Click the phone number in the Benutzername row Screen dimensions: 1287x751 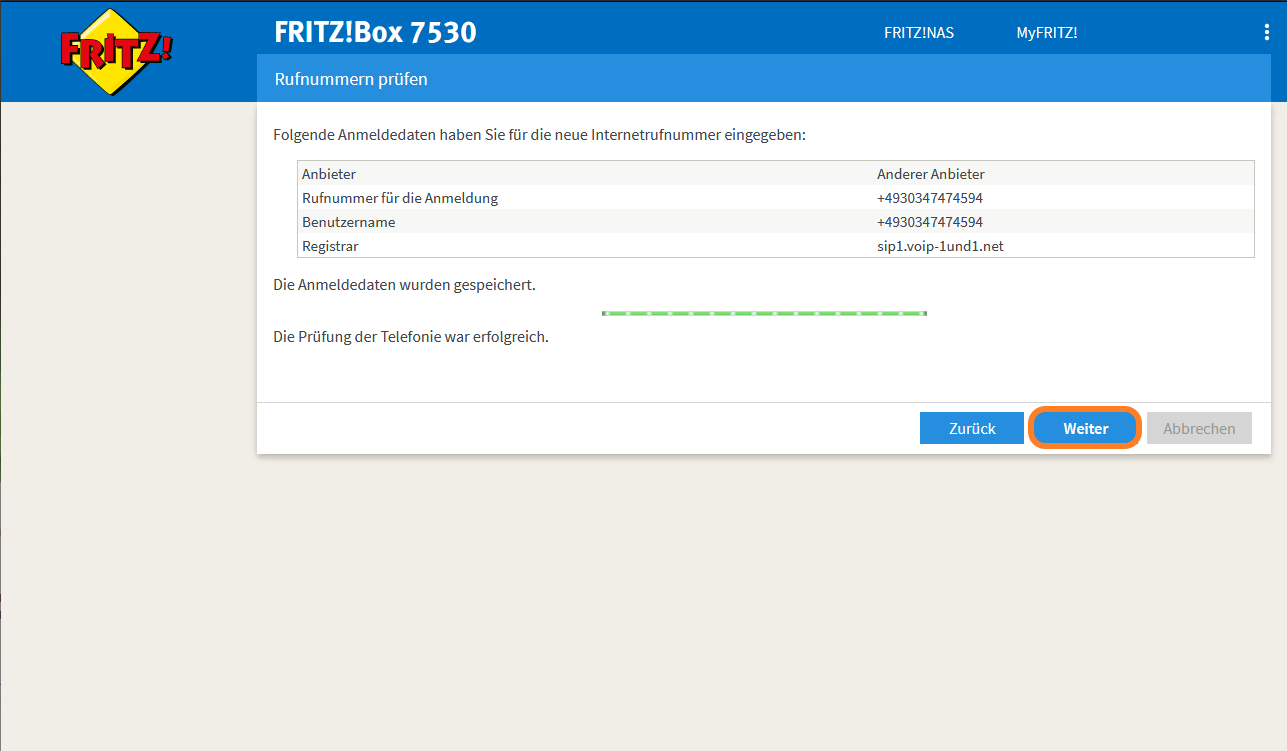pyautogui.click(x=930, y=222)
